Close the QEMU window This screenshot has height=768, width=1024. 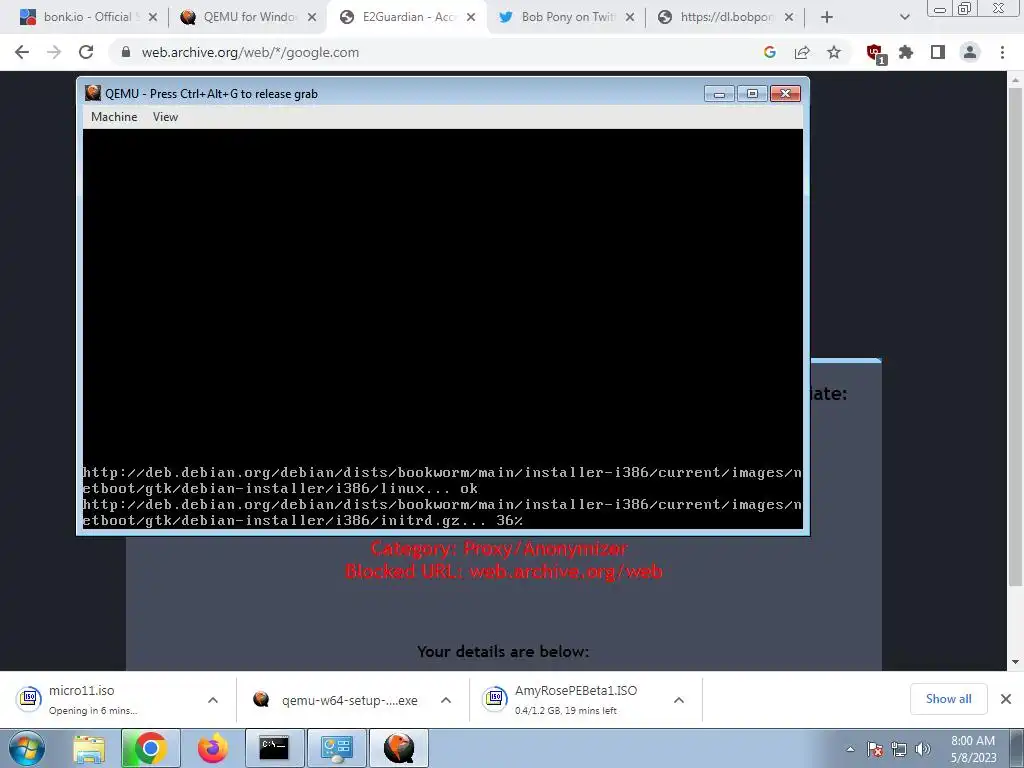[786, 94]
